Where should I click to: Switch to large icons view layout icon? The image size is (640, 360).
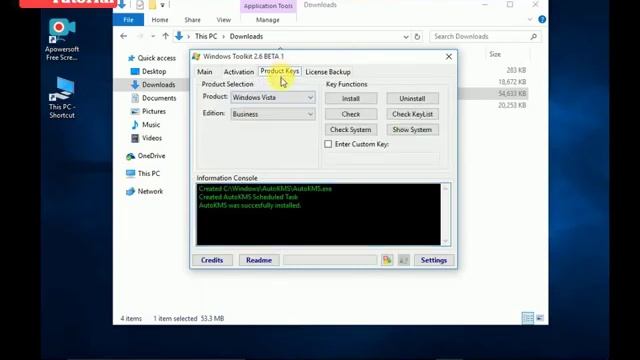click(540, 318)
